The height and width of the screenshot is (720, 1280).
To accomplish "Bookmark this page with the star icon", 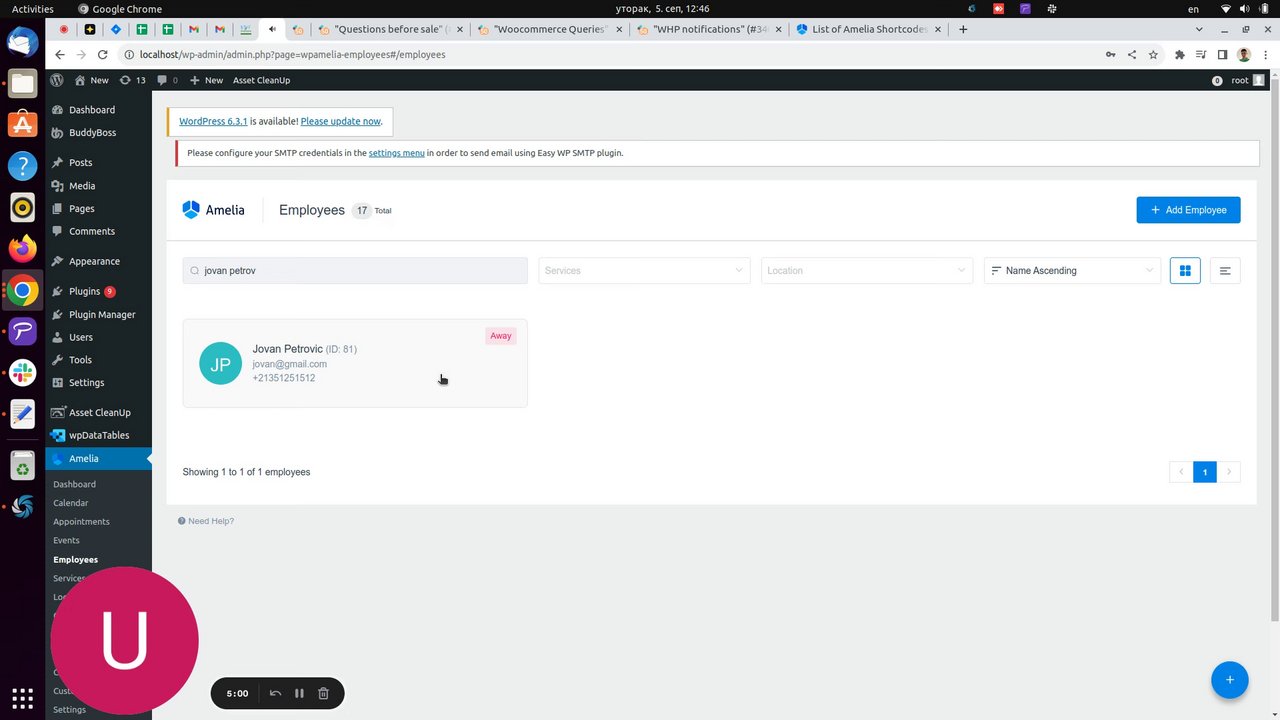I will click(1153, 54).
